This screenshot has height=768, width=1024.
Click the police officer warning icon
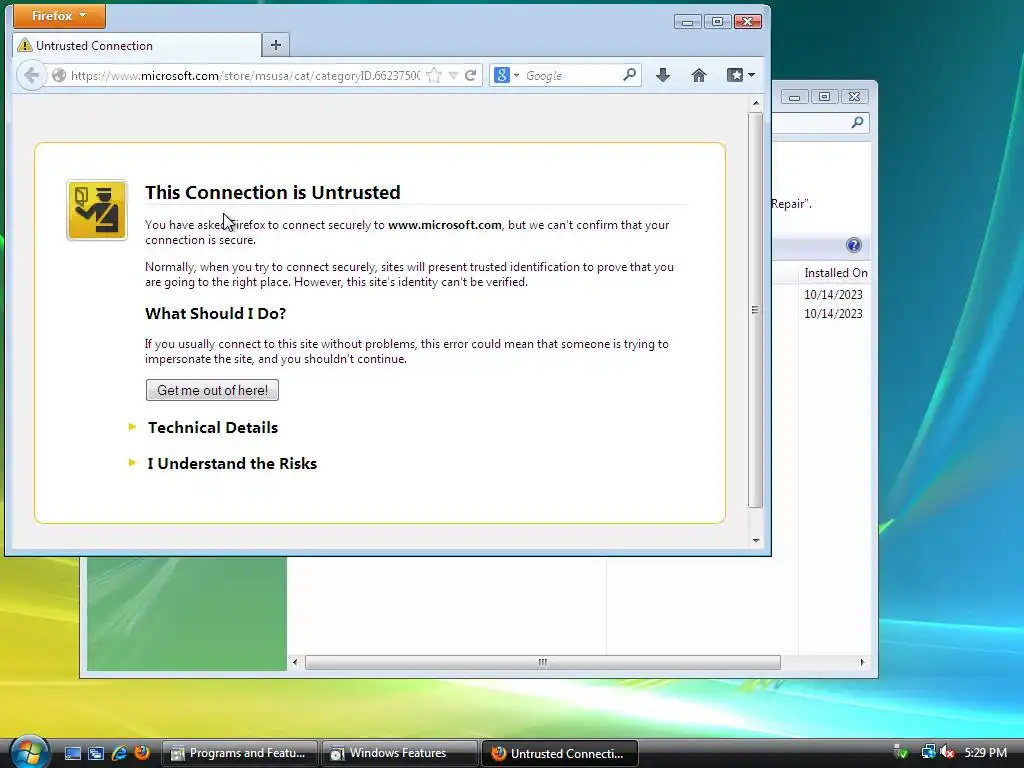point(97,210)
